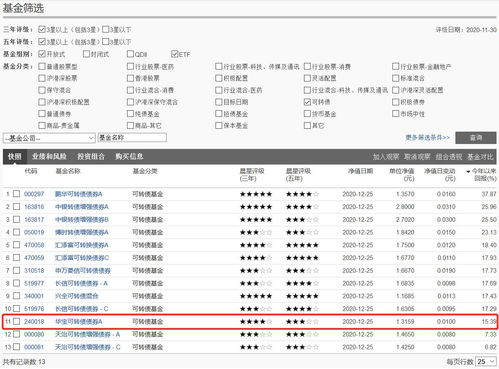Image resolution: width=499 pixels, height=369 pixels.
Task: Check the 行业股票-消费 category checkbox
Action: (x=307, y=66)
